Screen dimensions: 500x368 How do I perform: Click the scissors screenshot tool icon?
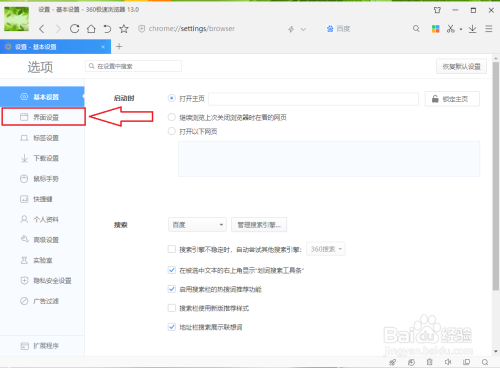[451, 29]
